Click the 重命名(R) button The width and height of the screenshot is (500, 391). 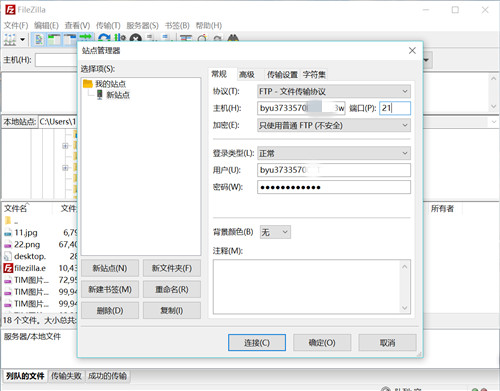tap(172, 289)
